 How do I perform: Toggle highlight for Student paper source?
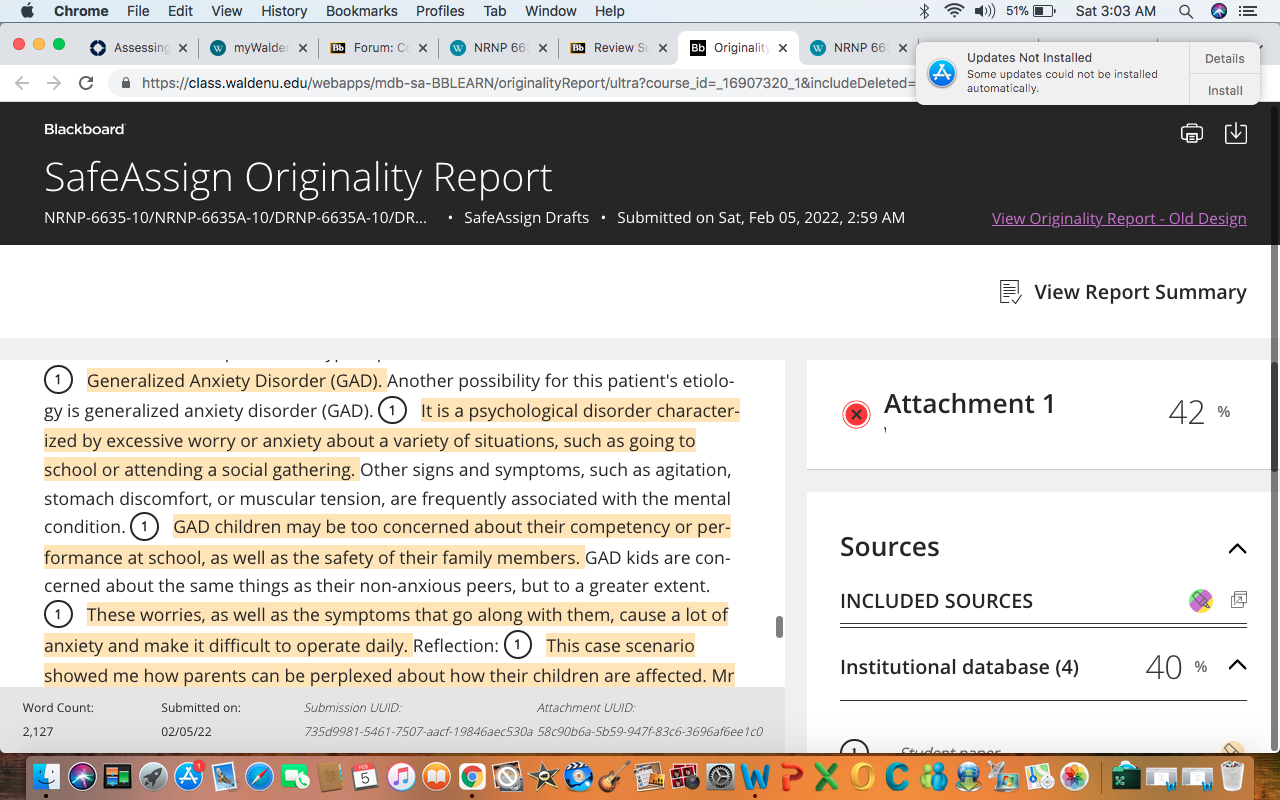tap(1233, 751)
